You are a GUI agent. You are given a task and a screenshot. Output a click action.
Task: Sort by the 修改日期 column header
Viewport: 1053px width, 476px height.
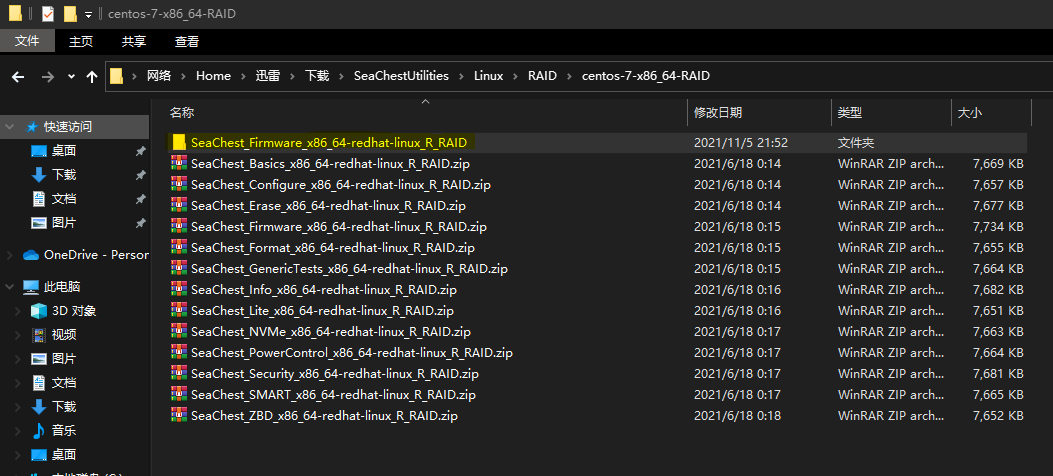point(718,113)
